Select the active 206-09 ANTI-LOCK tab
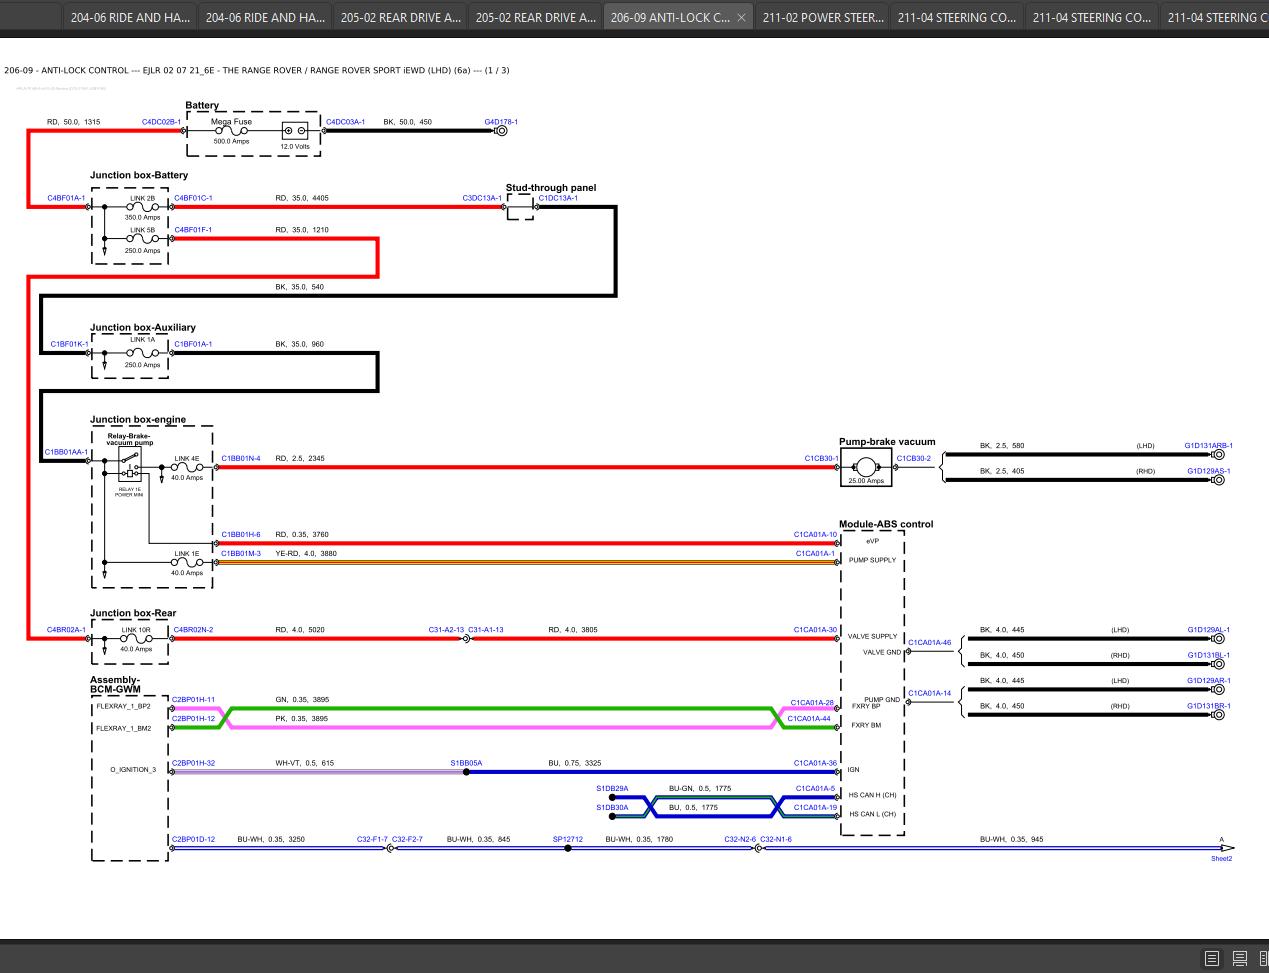The image size is (1269, 973). (x=669, y=18)
